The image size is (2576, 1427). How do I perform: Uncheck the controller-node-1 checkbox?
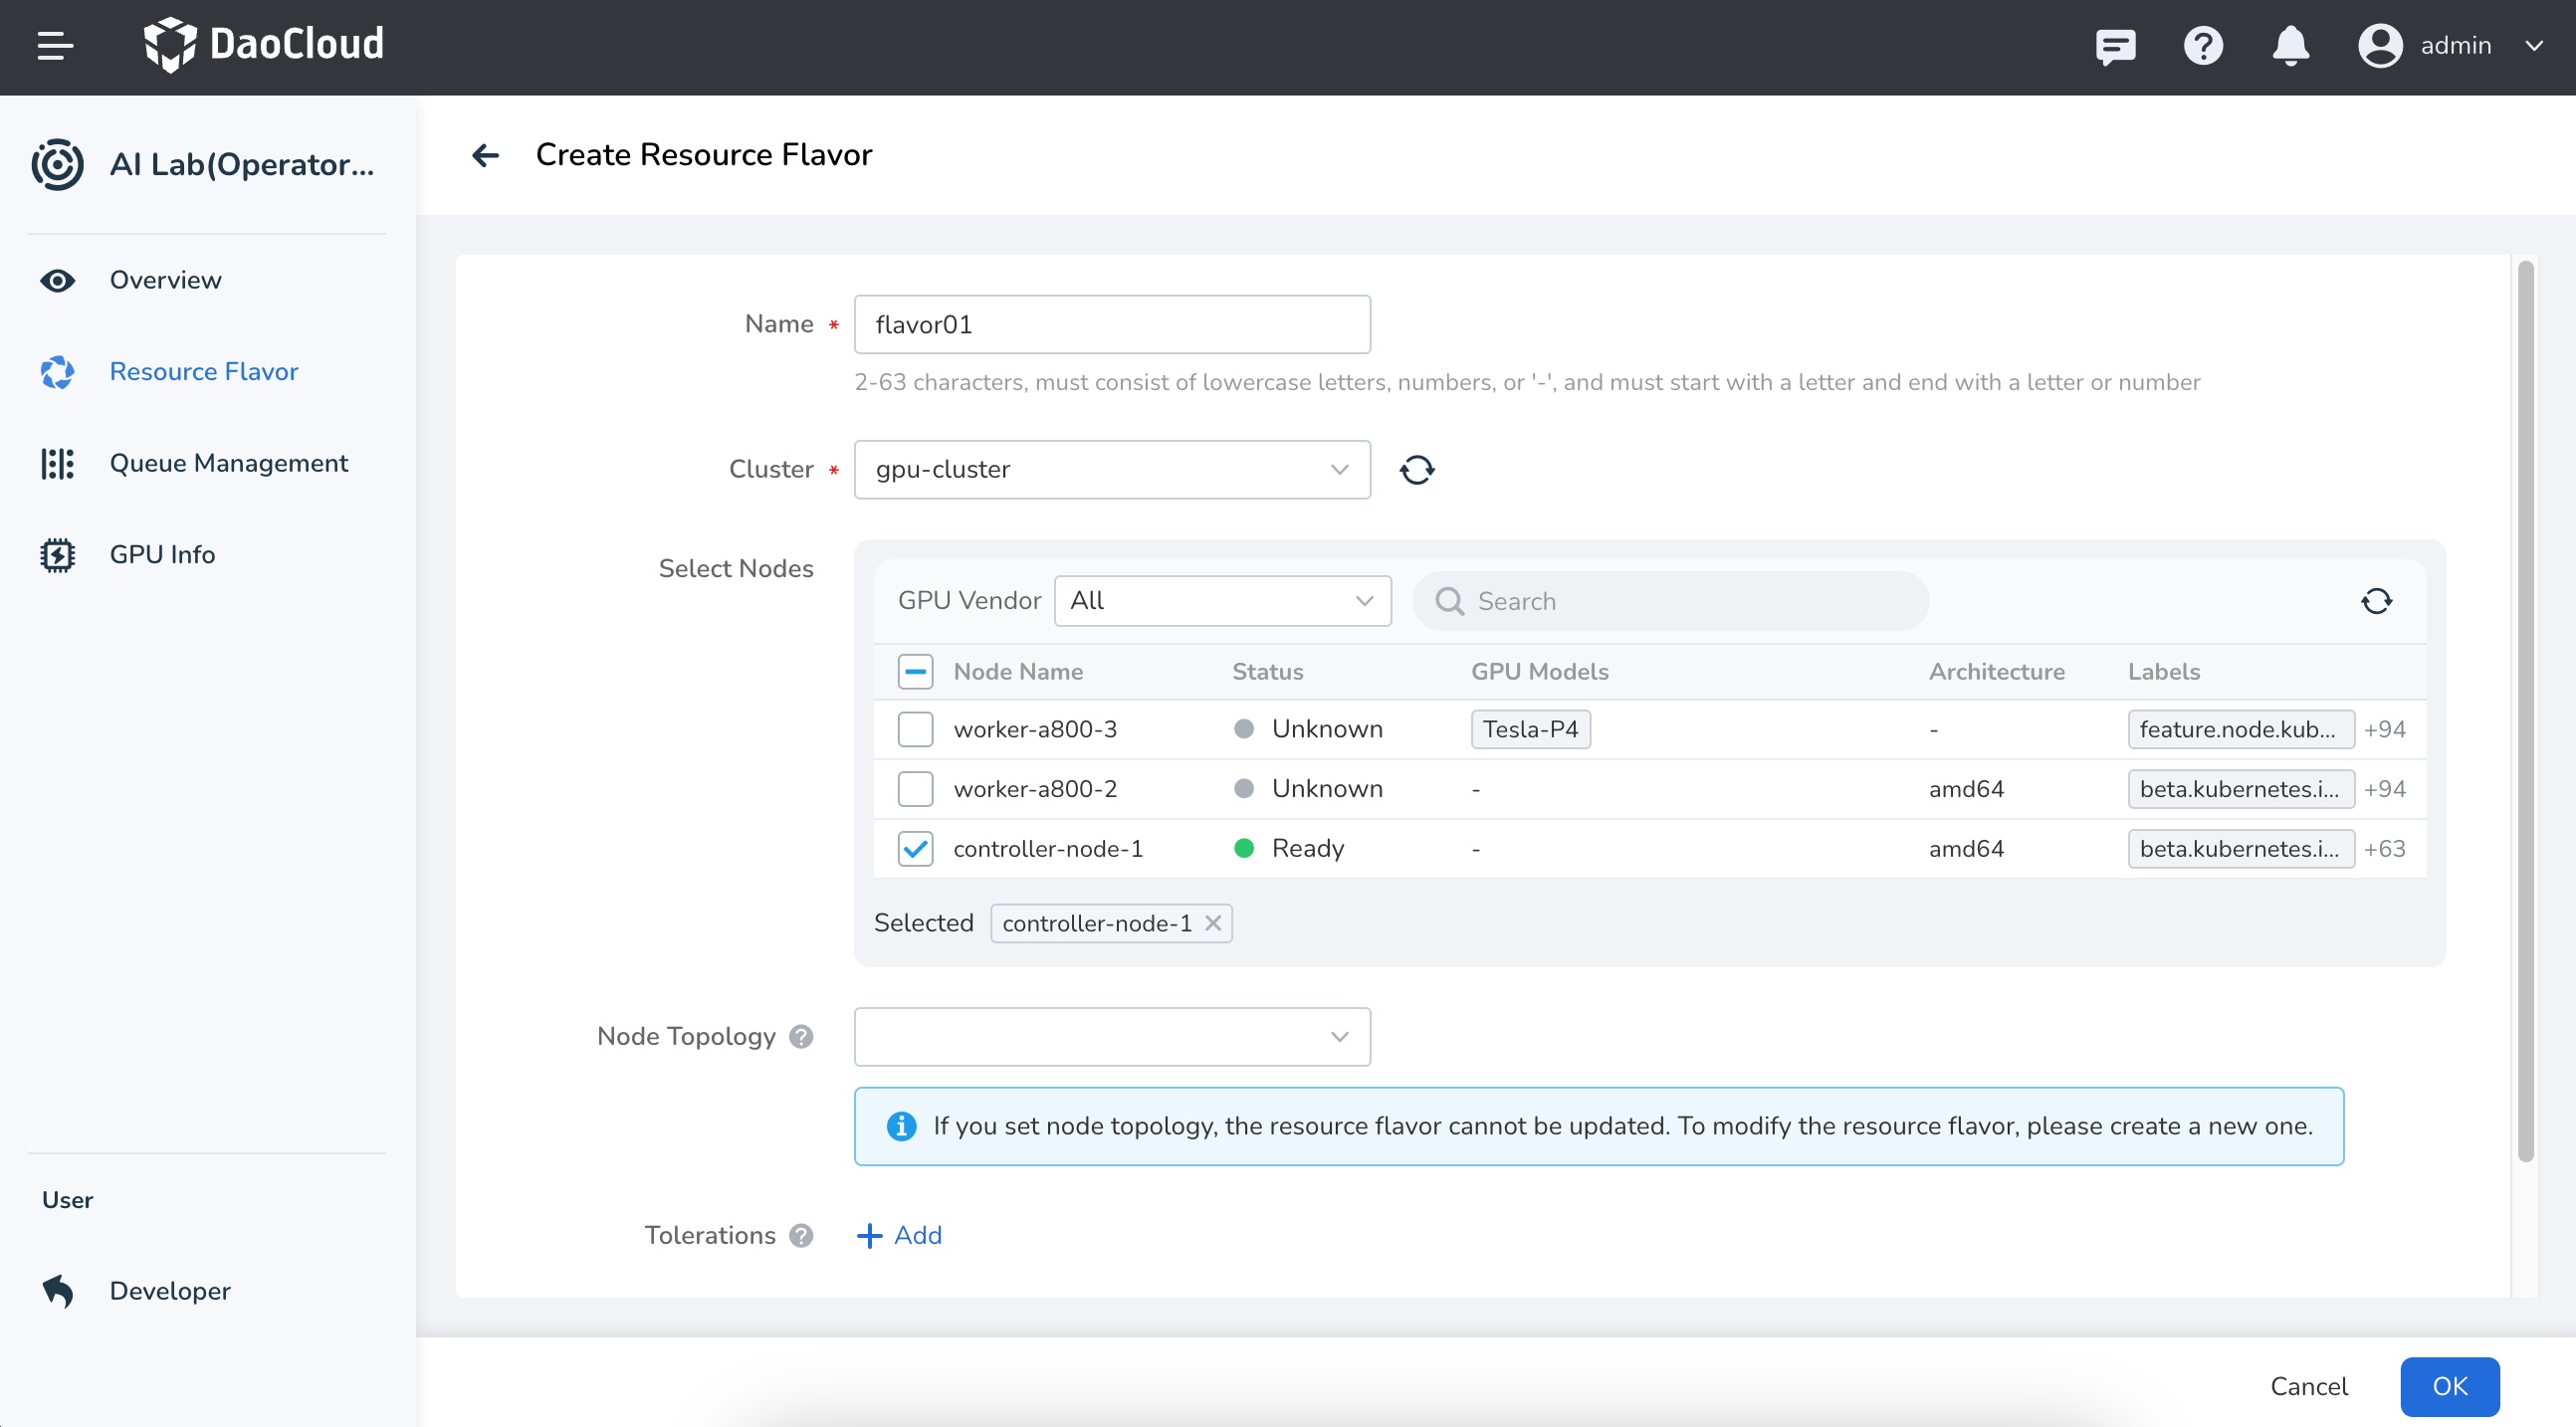click(x=915, y=849)
